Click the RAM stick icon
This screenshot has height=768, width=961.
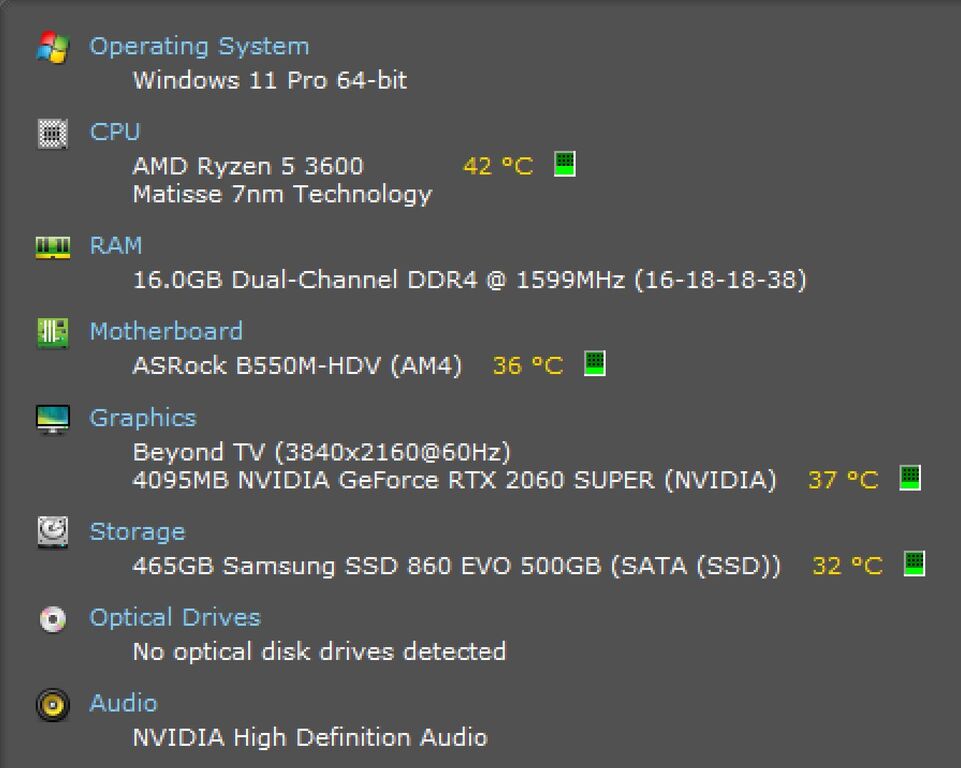tap(53, 247)
